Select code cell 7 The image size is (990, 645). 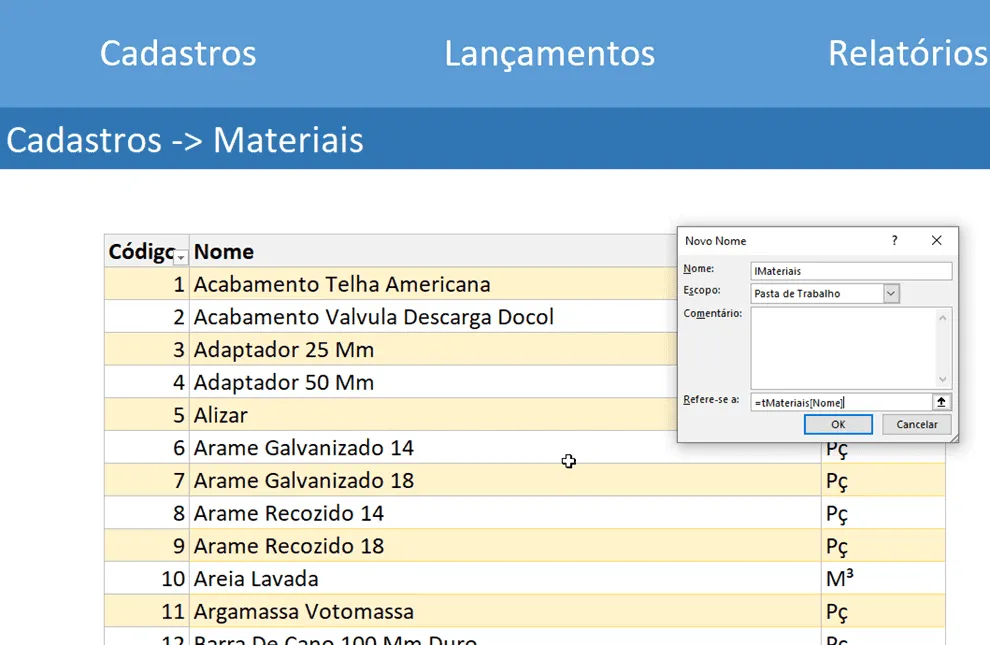point(147,481)
